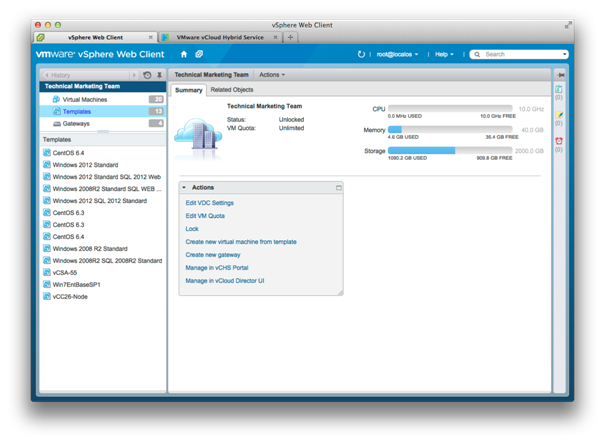The height and width of the screenshot is (443, 604).
Task: Collapse the Actions portlet triangle
Action: tap(184, 188)
